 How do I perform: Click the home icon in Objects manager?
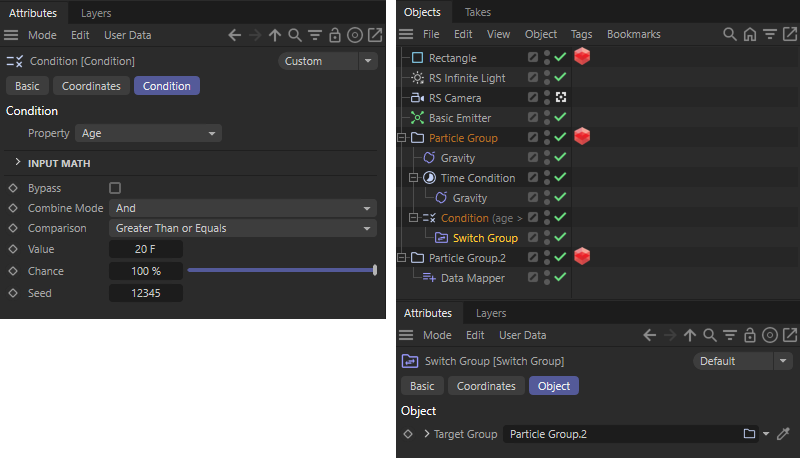click(749, 34)
